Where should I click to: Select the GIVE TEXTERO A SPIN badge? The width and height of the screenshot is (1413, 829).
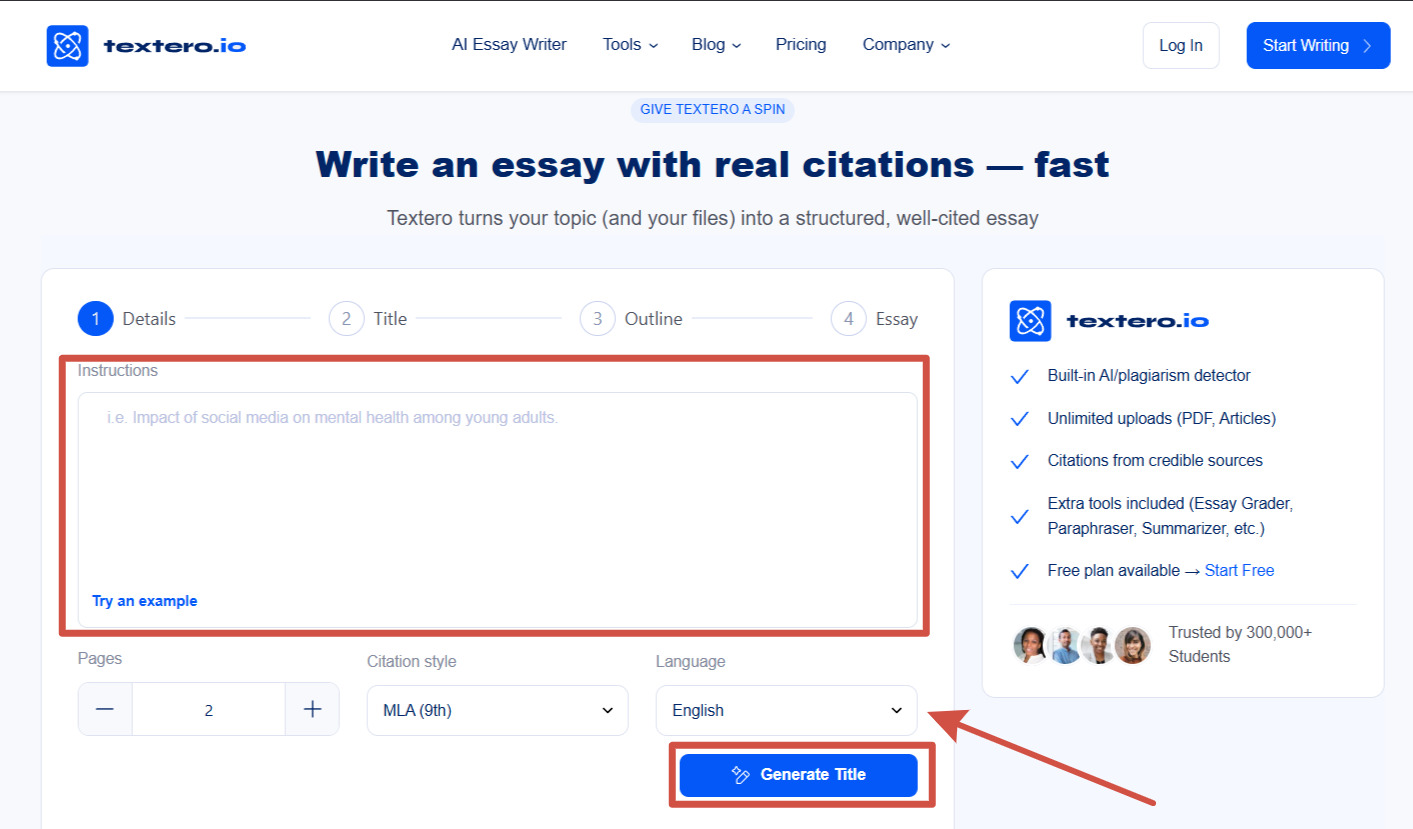point(712,109)
